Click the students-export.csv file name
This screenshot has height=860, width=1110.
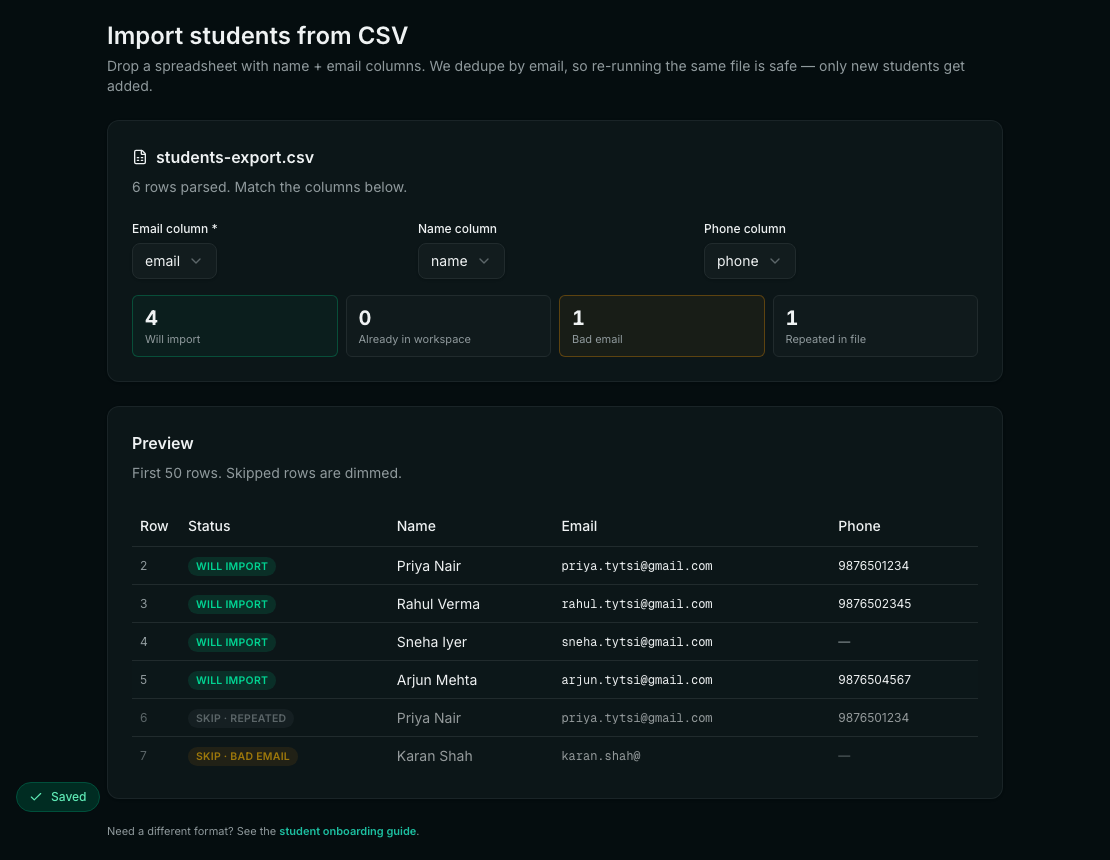(x=235, y=157)
